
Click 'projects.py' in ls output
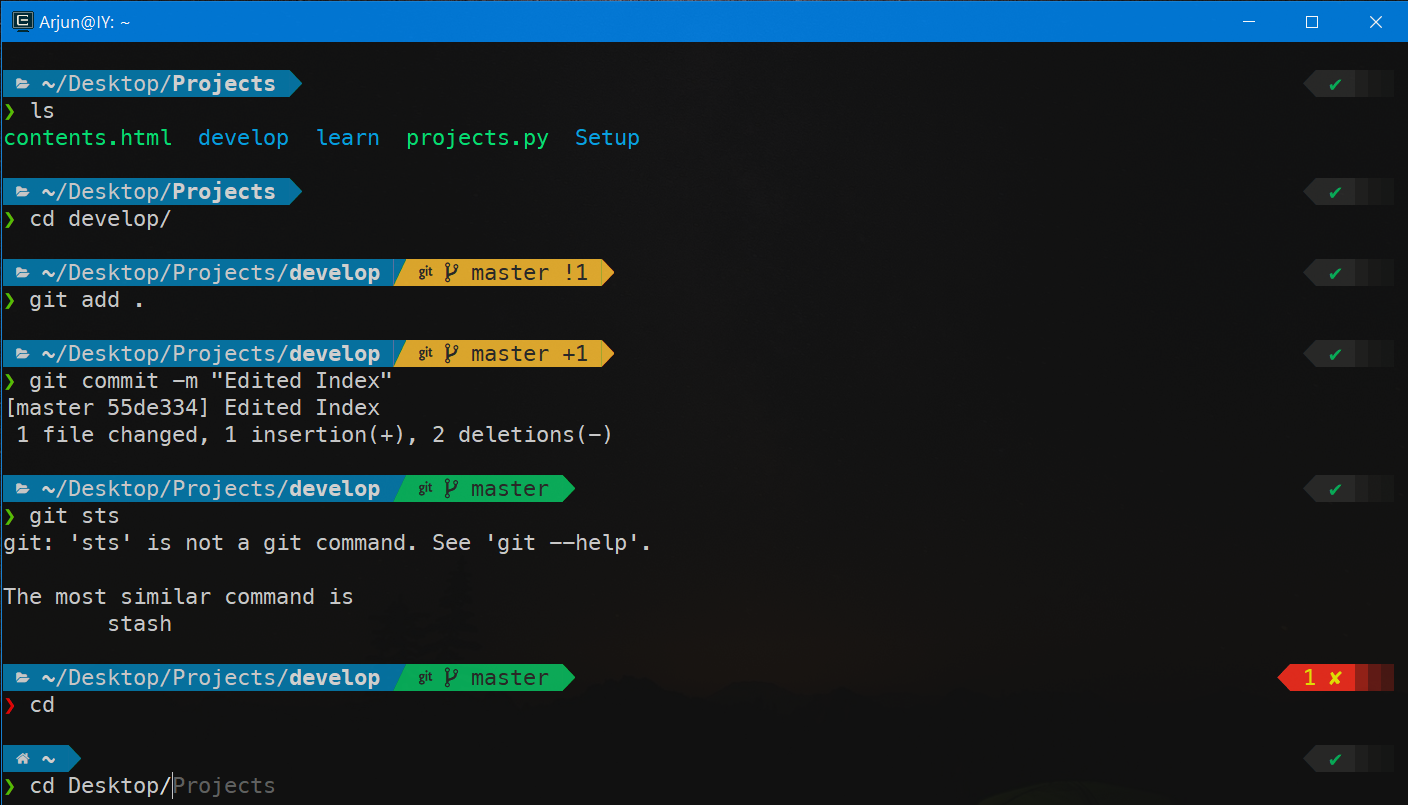[x=477, y=138]
